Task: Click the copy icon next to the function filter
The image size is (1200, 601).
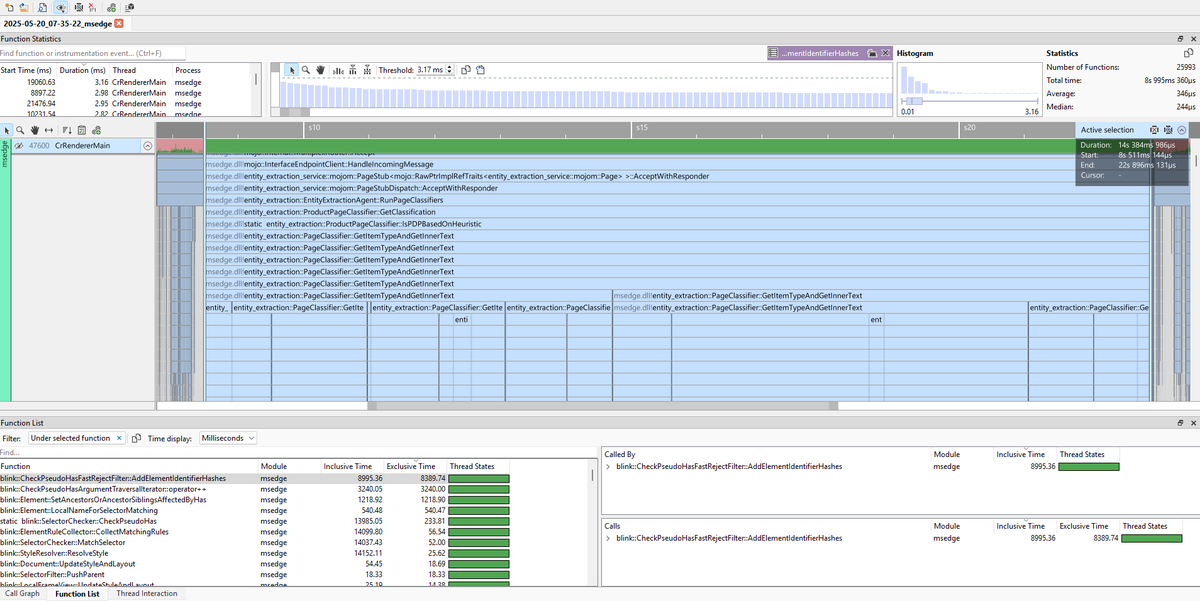Action: tap(138, 438)
